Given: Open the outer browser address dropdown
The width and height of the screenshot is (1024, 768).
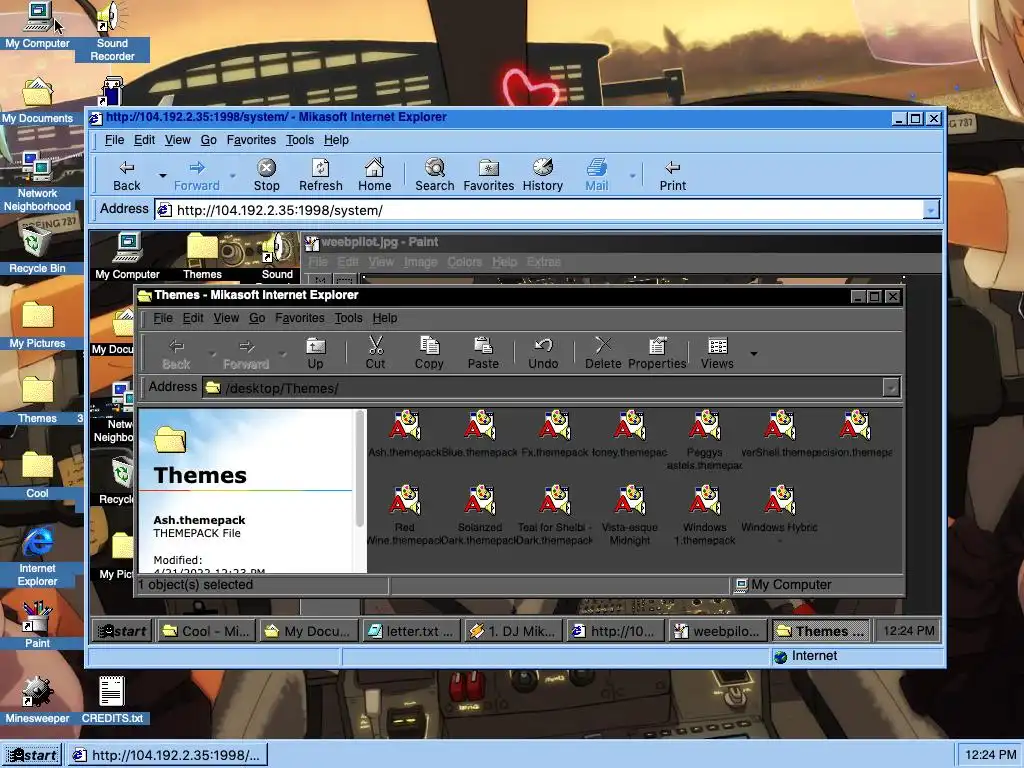Looking at the screenshot, I should [931, 210].
